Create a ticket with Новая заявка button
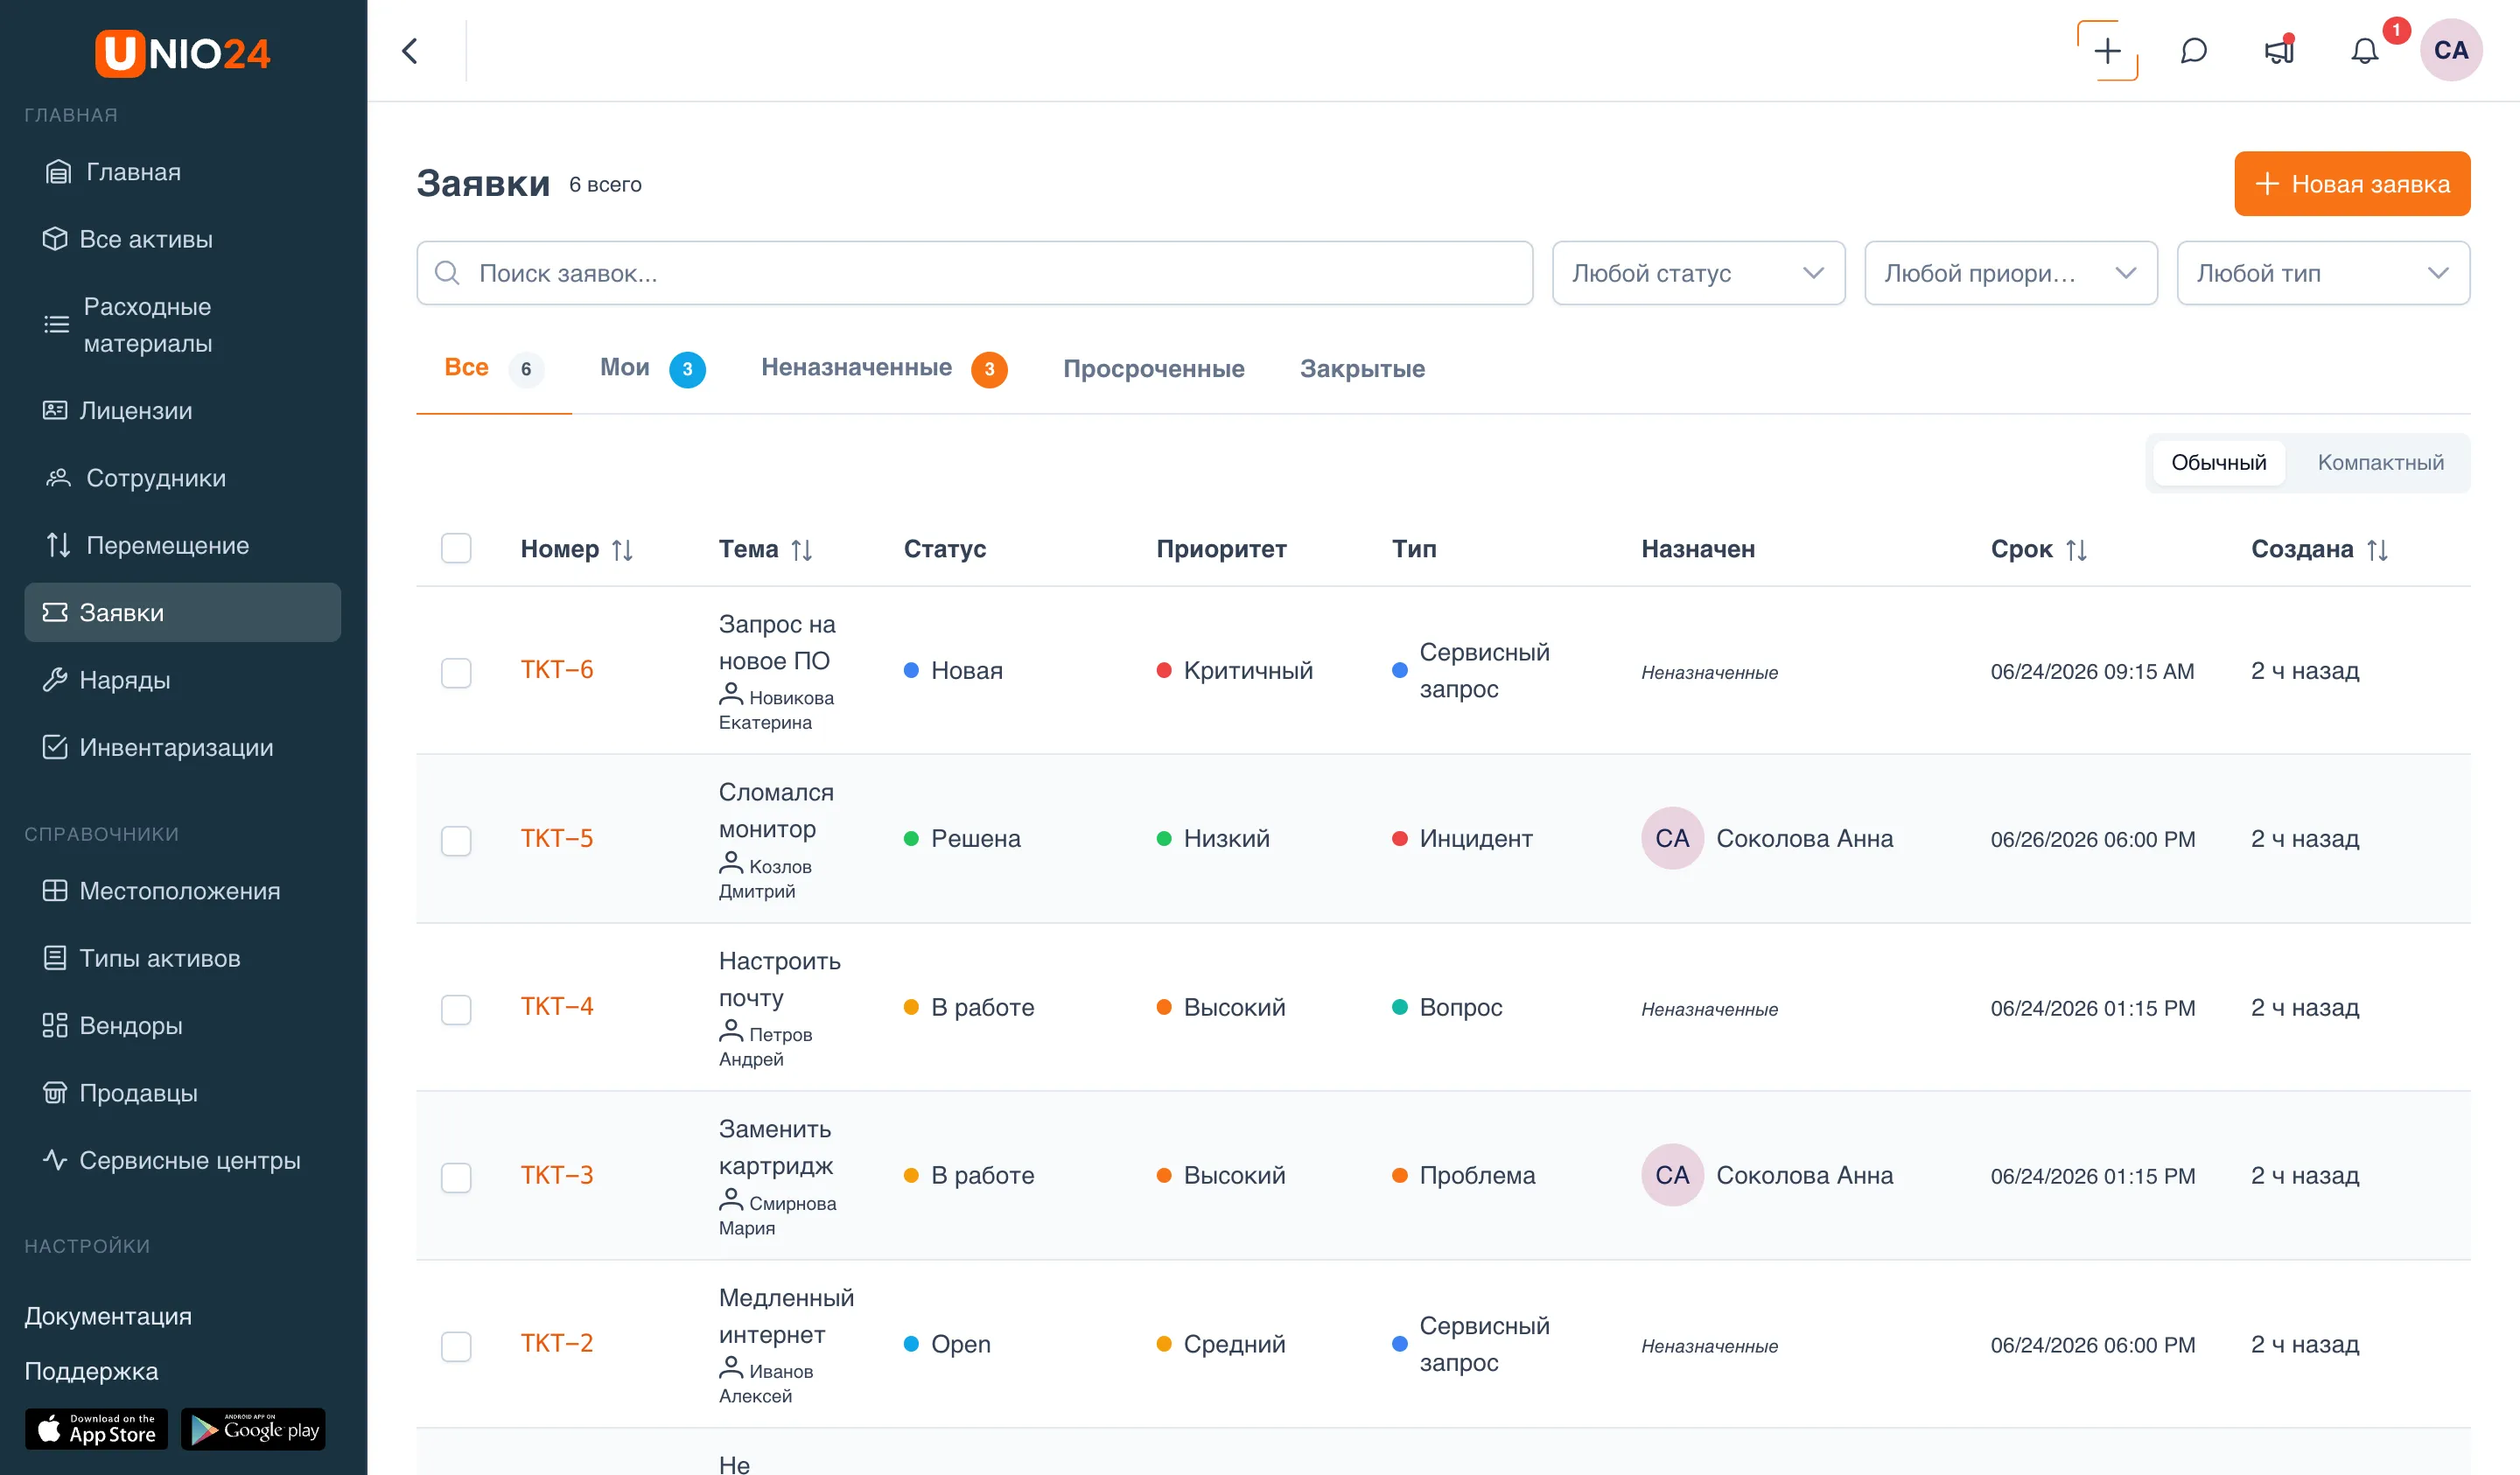 (2352, 184)
